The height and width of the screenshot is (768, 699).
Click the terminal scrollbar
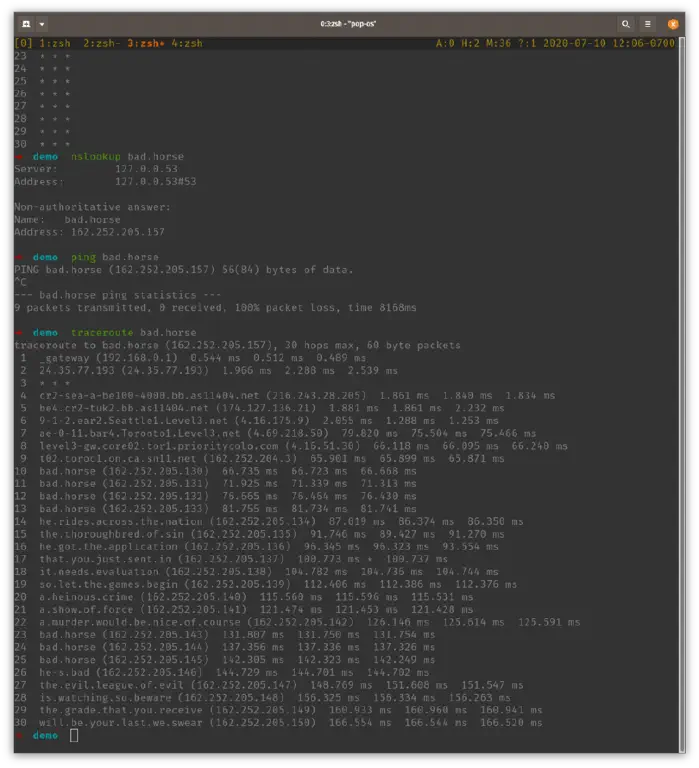pyautogui.click(x=682, y=395)
